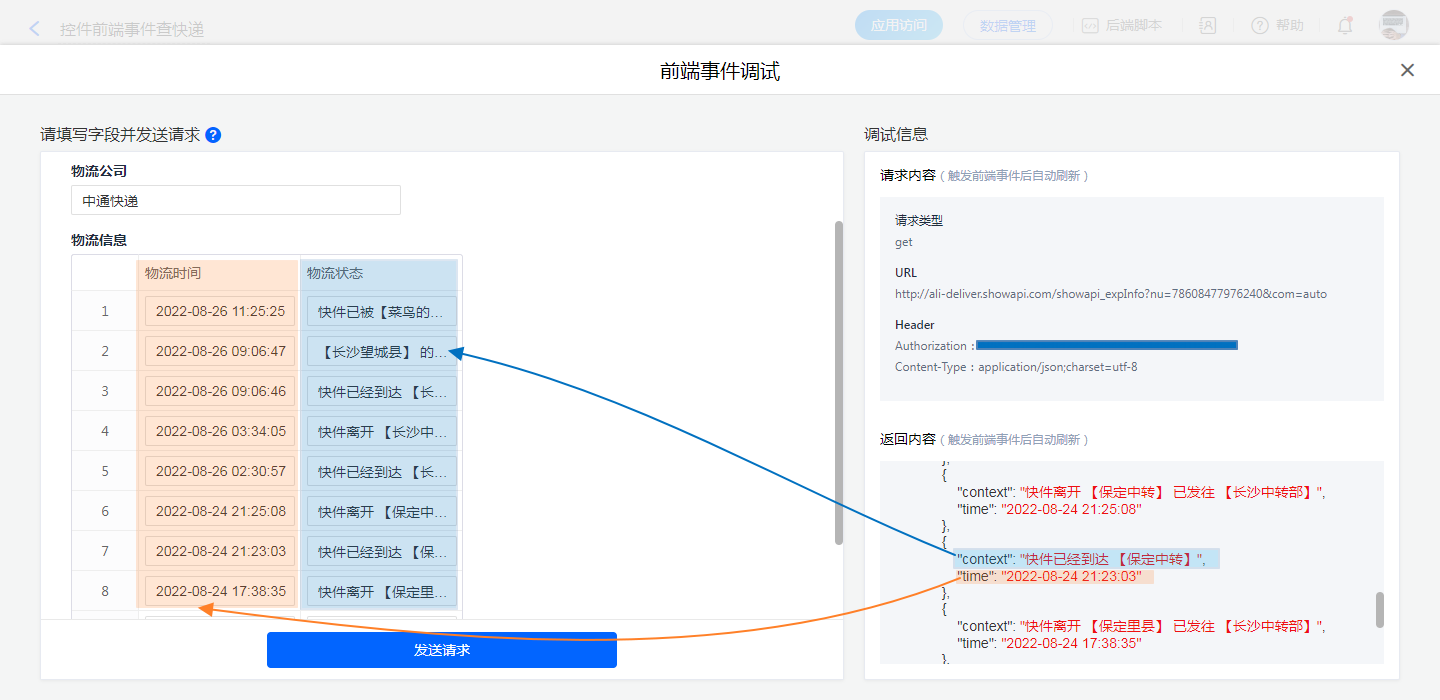Image resolution: width=1440 pixels, height=700 pixels.
Task: Click the user avatar in the top-right corner
Action: point(1393,26)
